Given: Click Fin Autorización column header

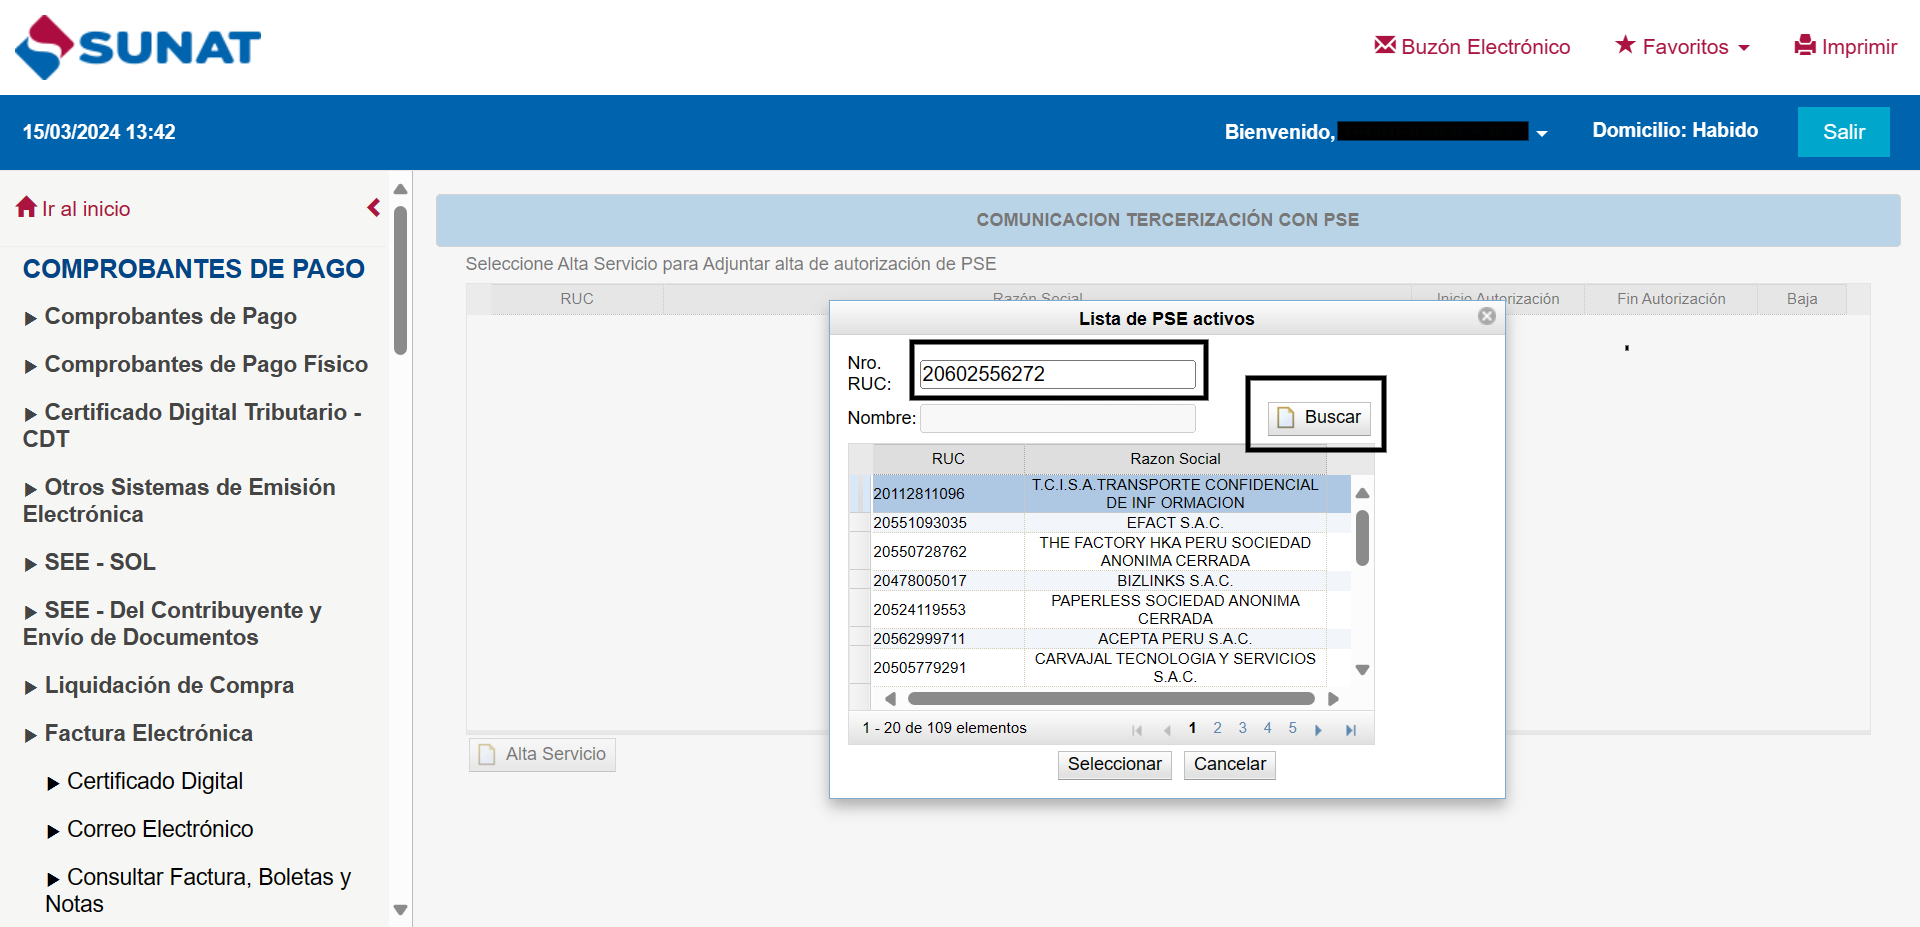Looking at the screenshot, I should [1671, 299].
